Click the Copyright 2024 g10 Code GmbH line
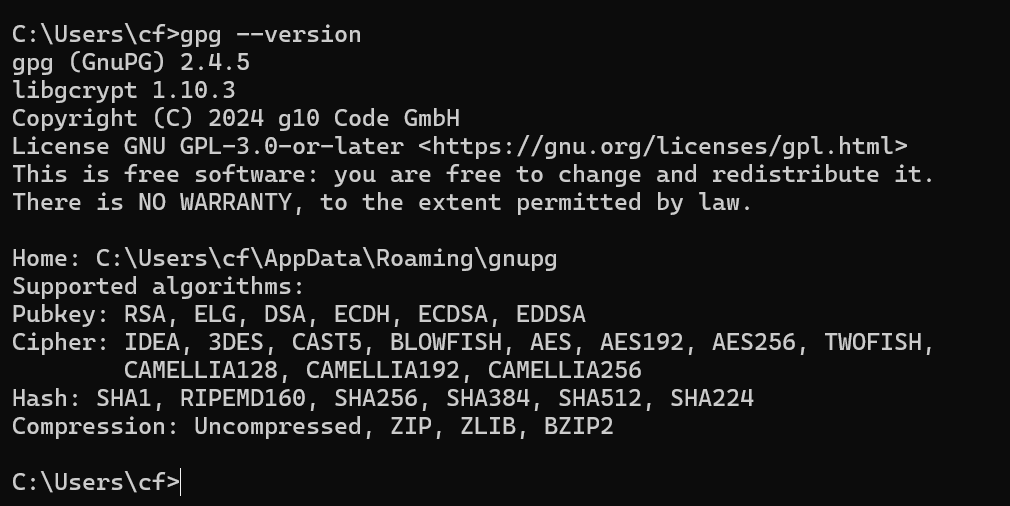Viewport: 1010px width, 506px height. [x=236, y=118]
